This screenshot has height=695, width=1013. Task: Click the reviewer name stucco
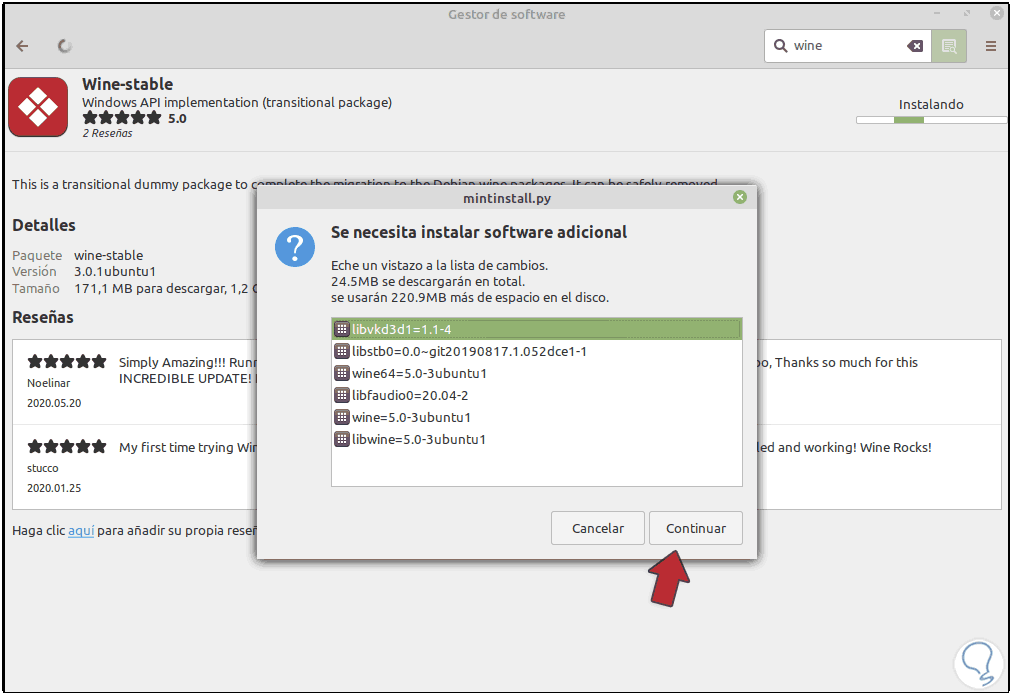pos(43,468)
